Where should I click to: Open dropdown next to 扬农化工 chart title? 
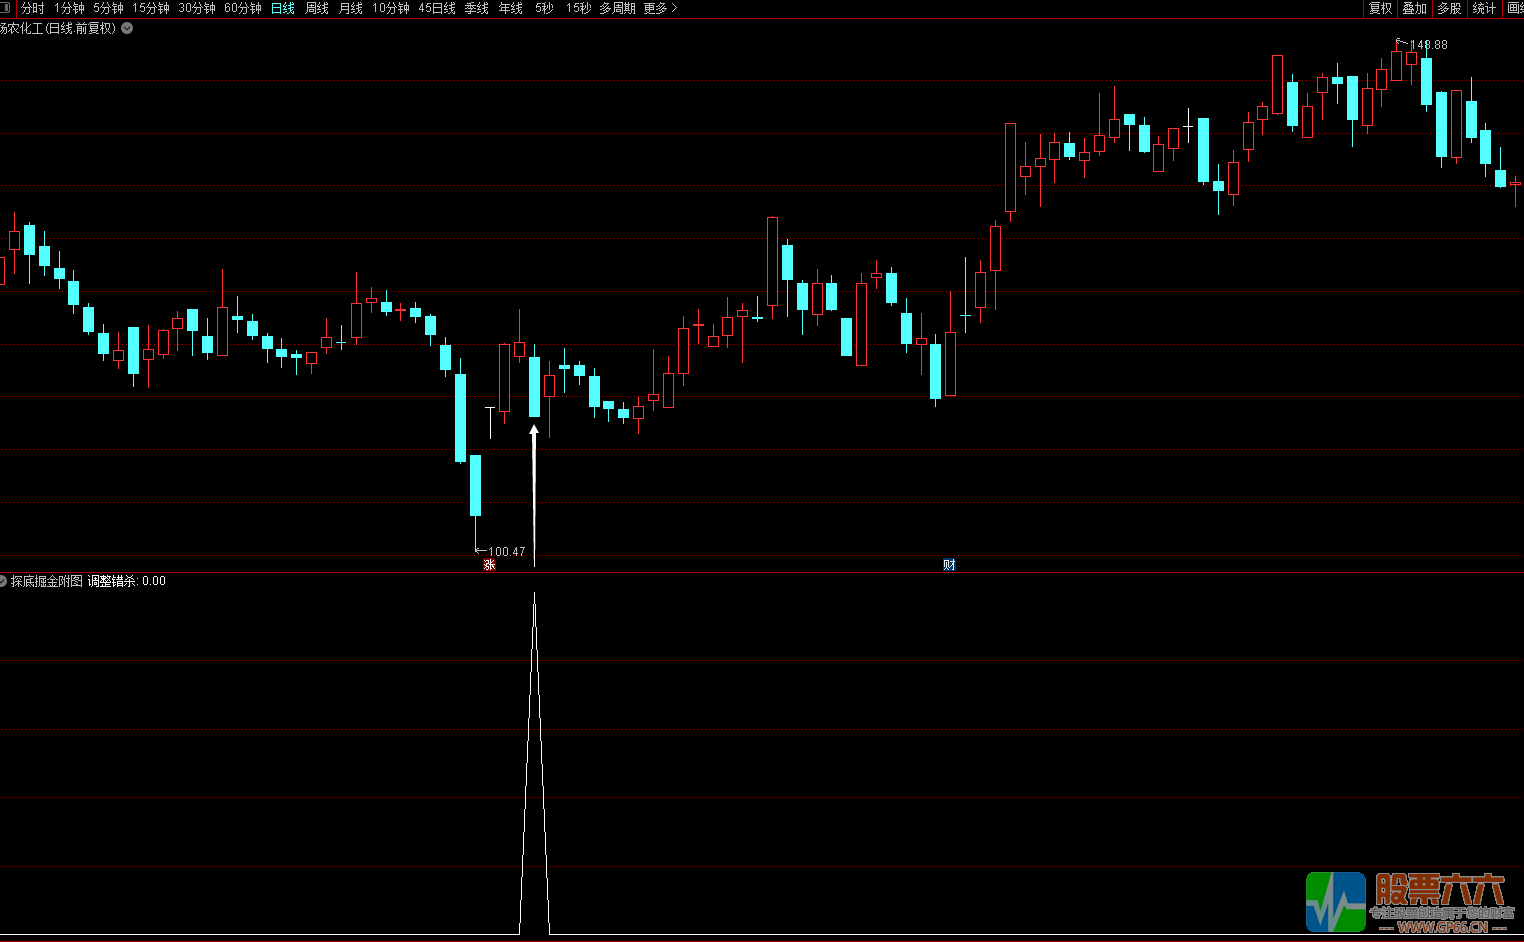[x=127, y=28]
